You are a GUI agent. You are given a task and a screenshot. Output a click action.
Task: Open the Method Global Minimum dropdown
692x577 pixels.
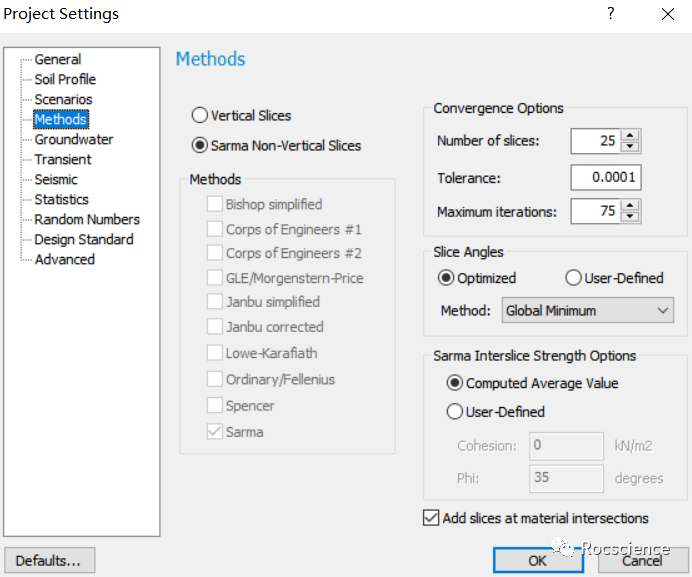[587, 311]
